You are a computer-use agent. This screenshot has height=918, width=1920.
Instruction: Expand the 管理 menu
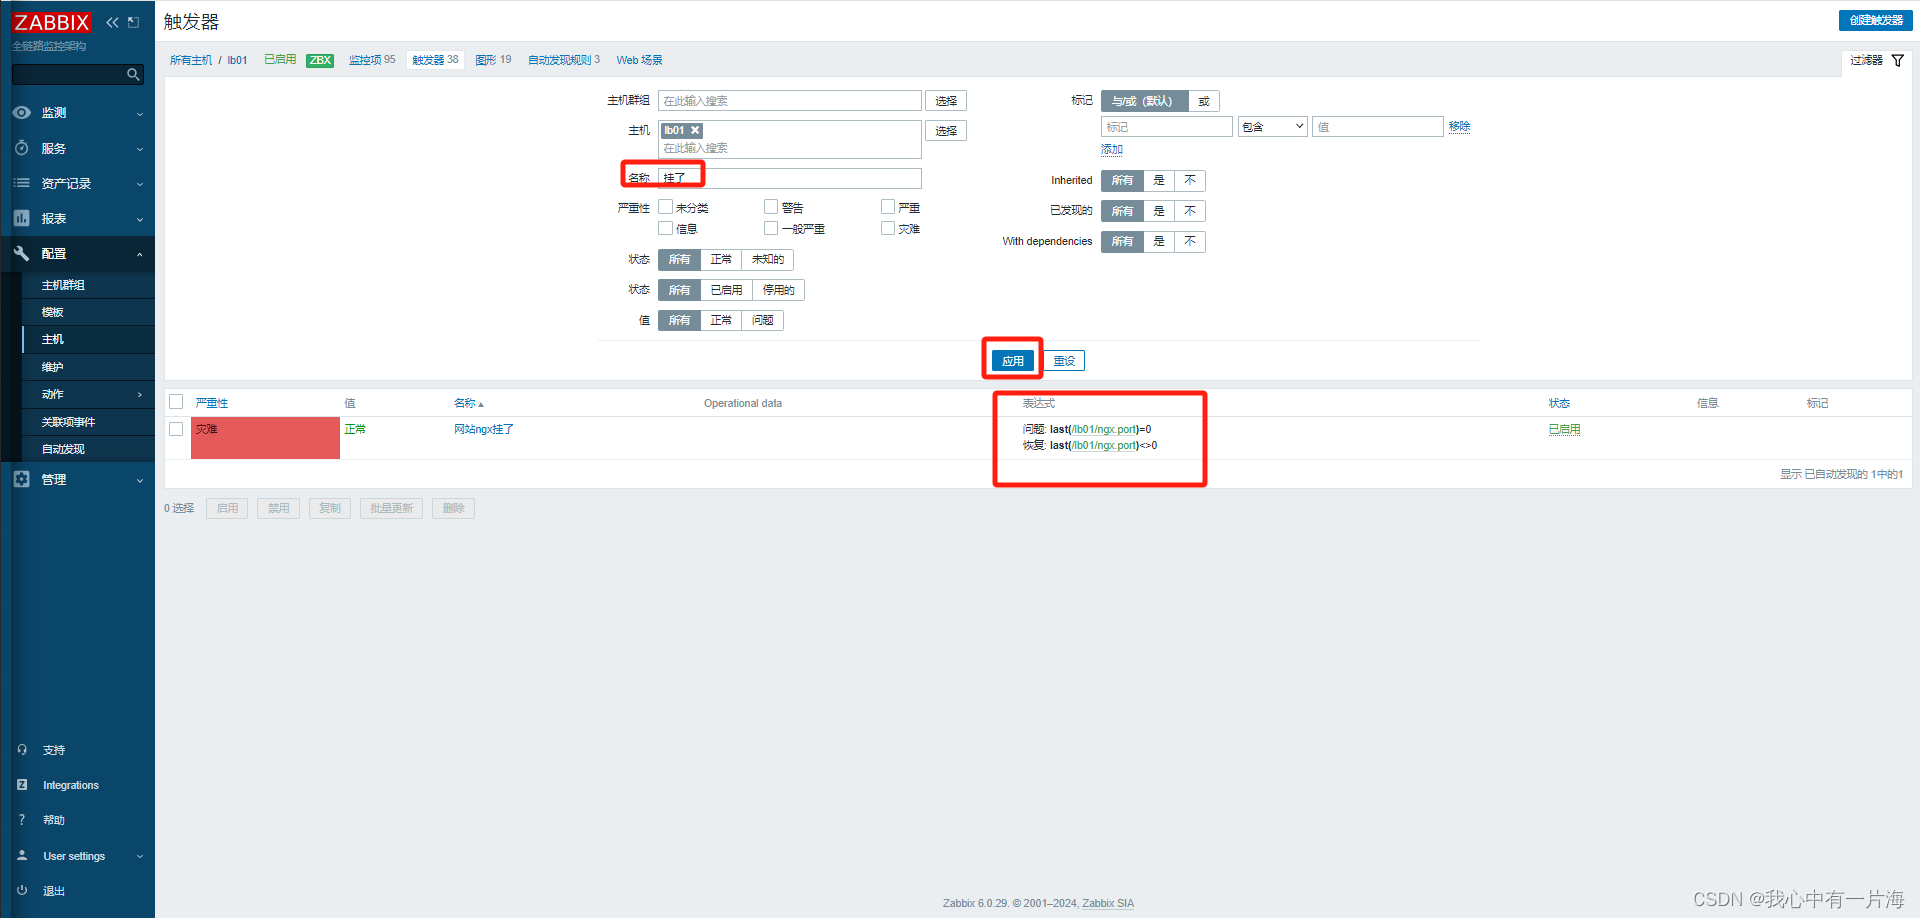pyautogui.click(x=139, y=480)
